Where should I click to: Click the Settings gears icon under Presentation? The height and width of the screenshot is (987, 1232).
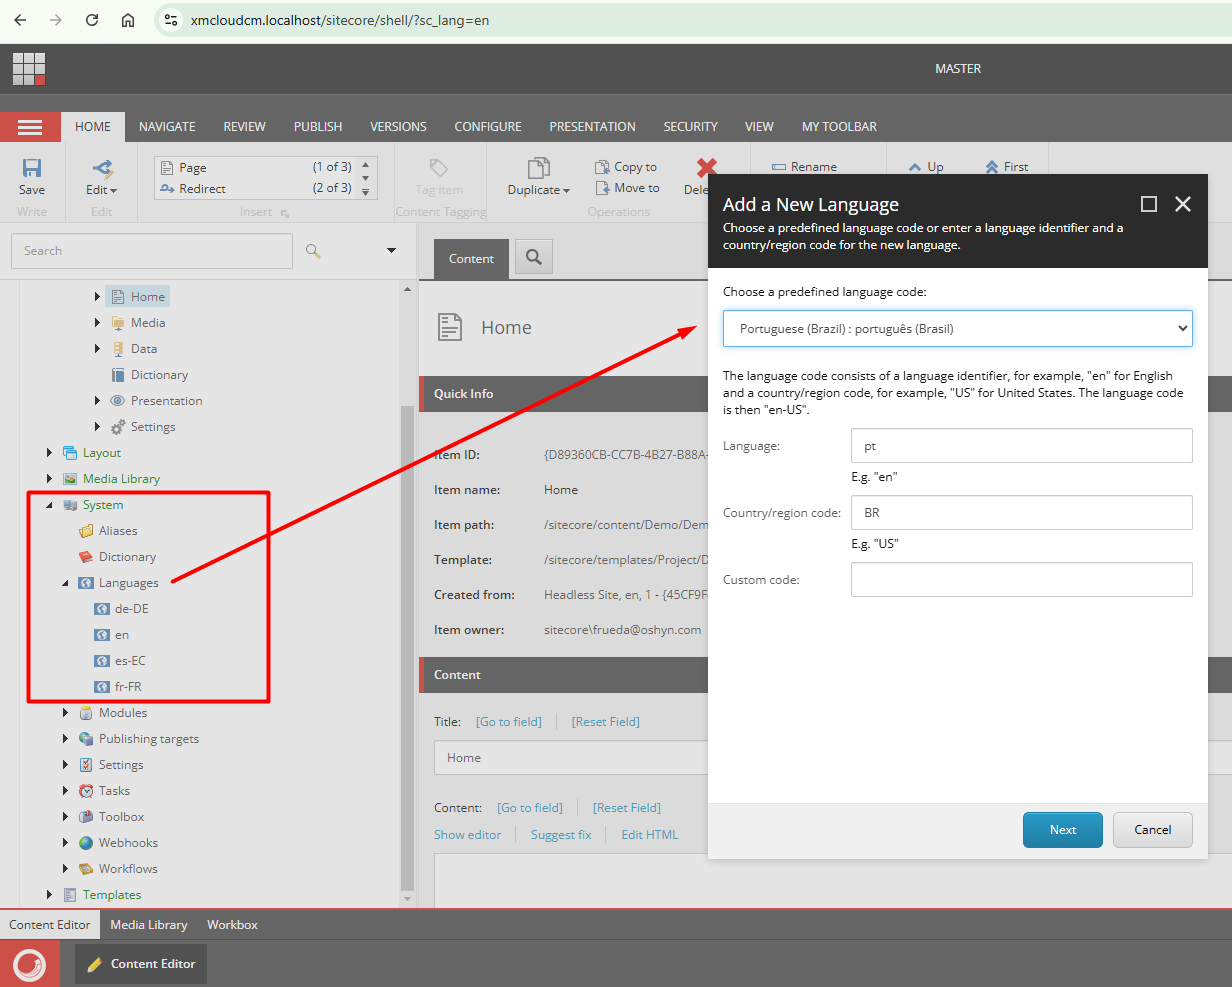(x=119, y=427)
